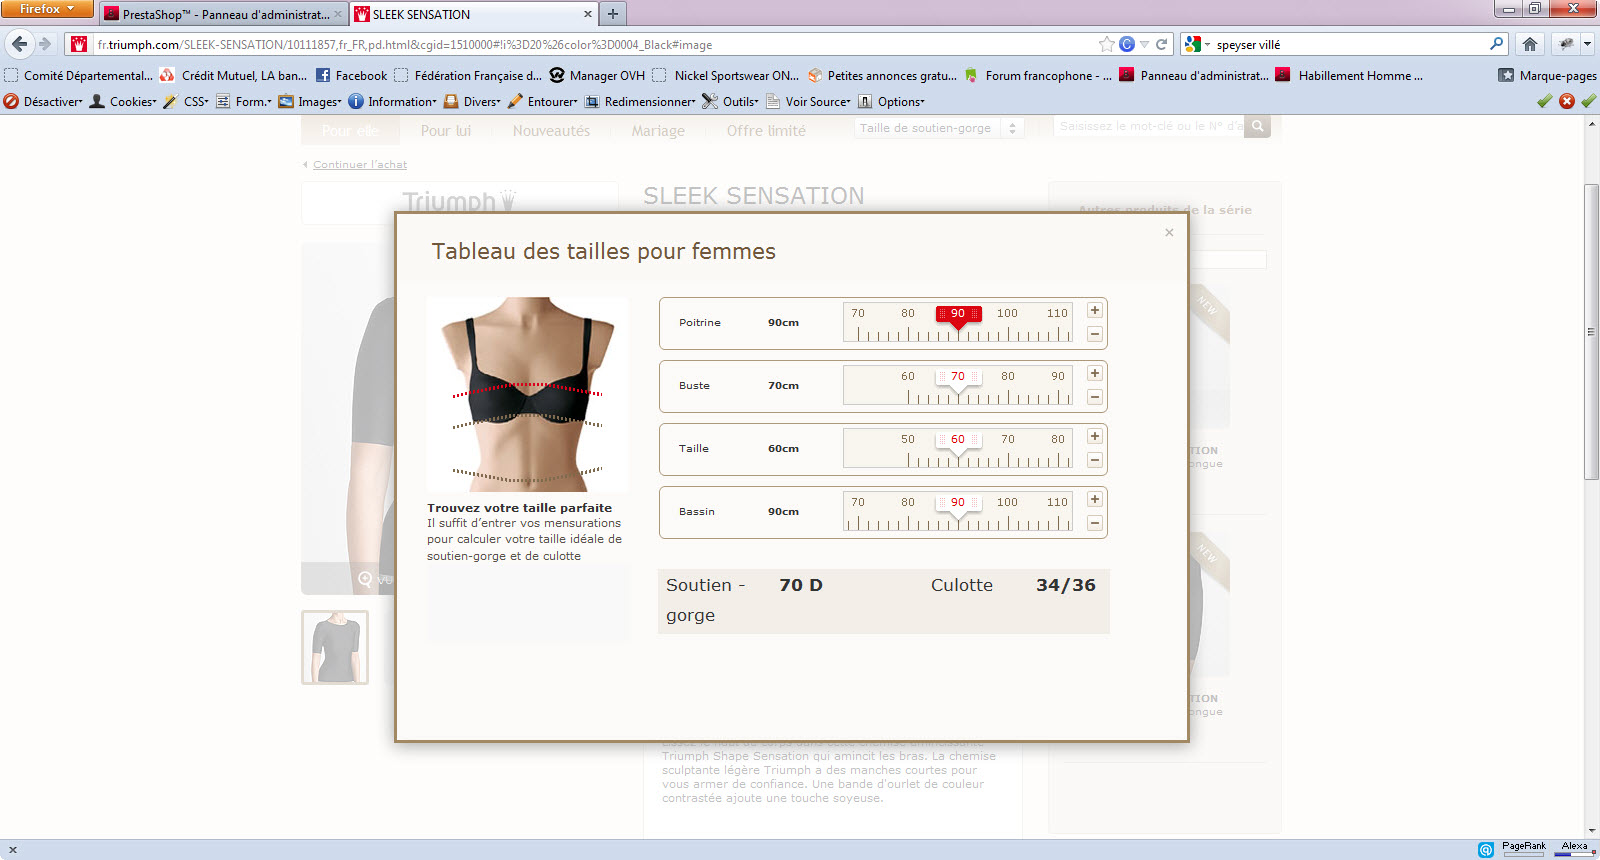The image size is (1600, 860).
Task: Click the search magnifier in search box
Action: (x=1497, y=44)
